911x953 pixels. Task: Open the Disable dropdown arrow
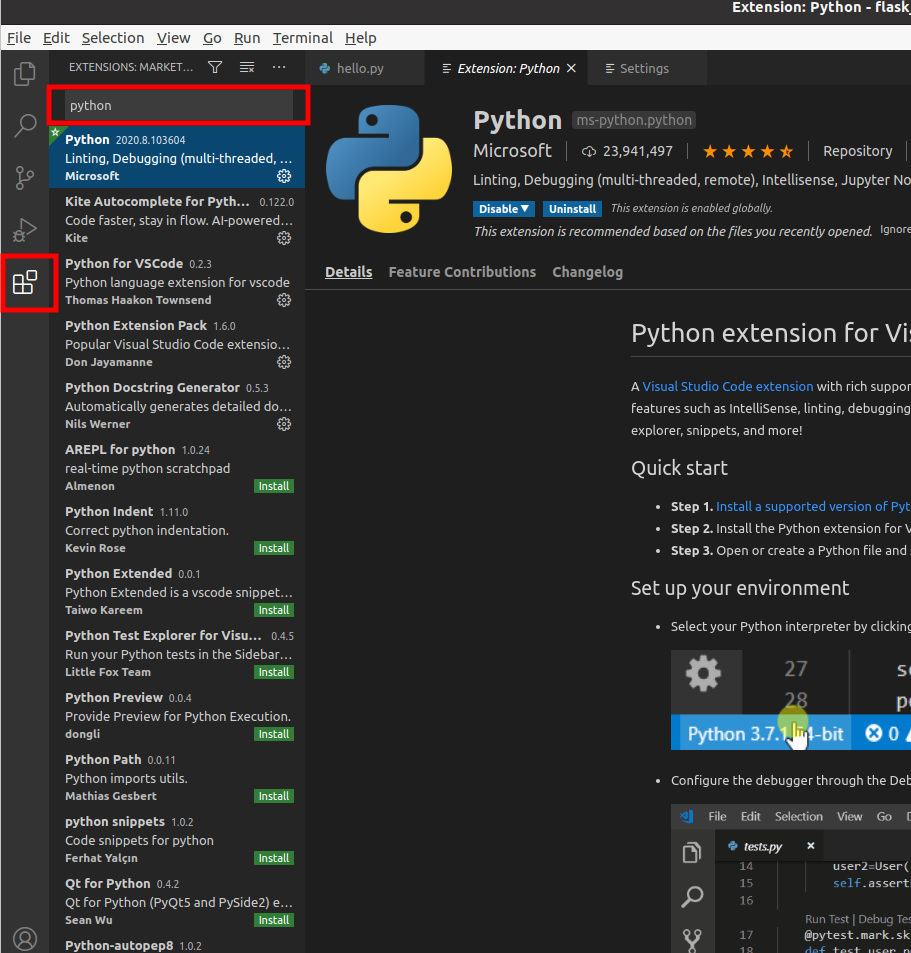click(524, 208)
